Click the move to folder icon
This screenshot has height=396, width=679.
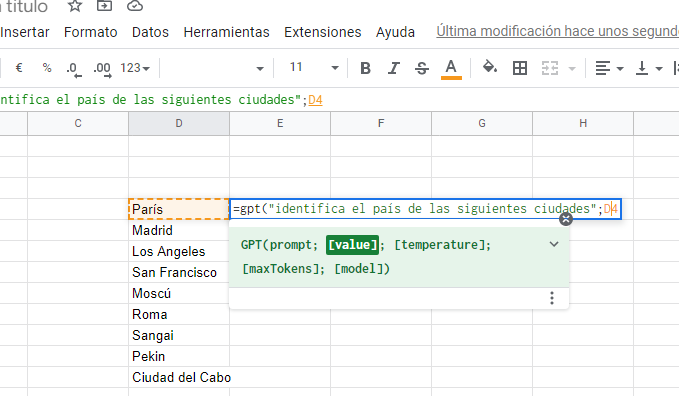[x=104, y=6]
